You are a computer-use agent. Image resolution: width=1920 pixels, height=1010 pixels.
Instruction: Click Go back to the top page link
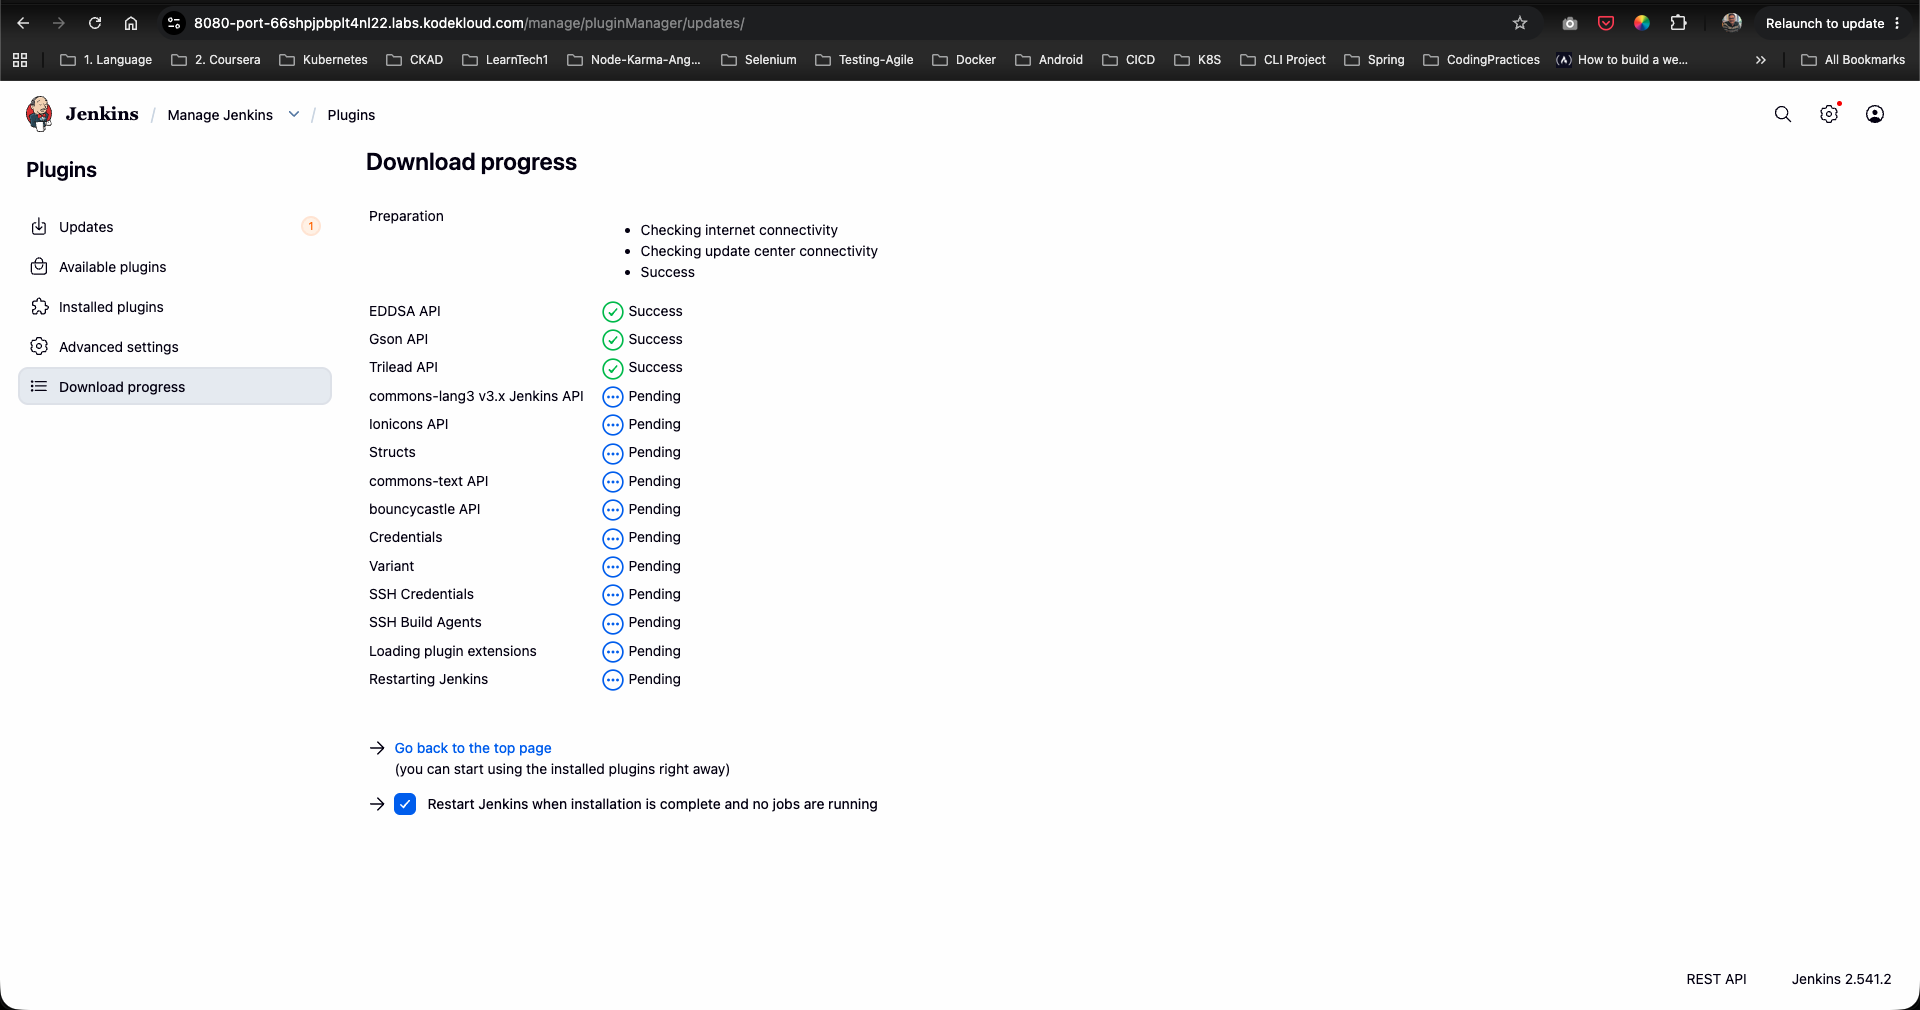click(473, 748)
